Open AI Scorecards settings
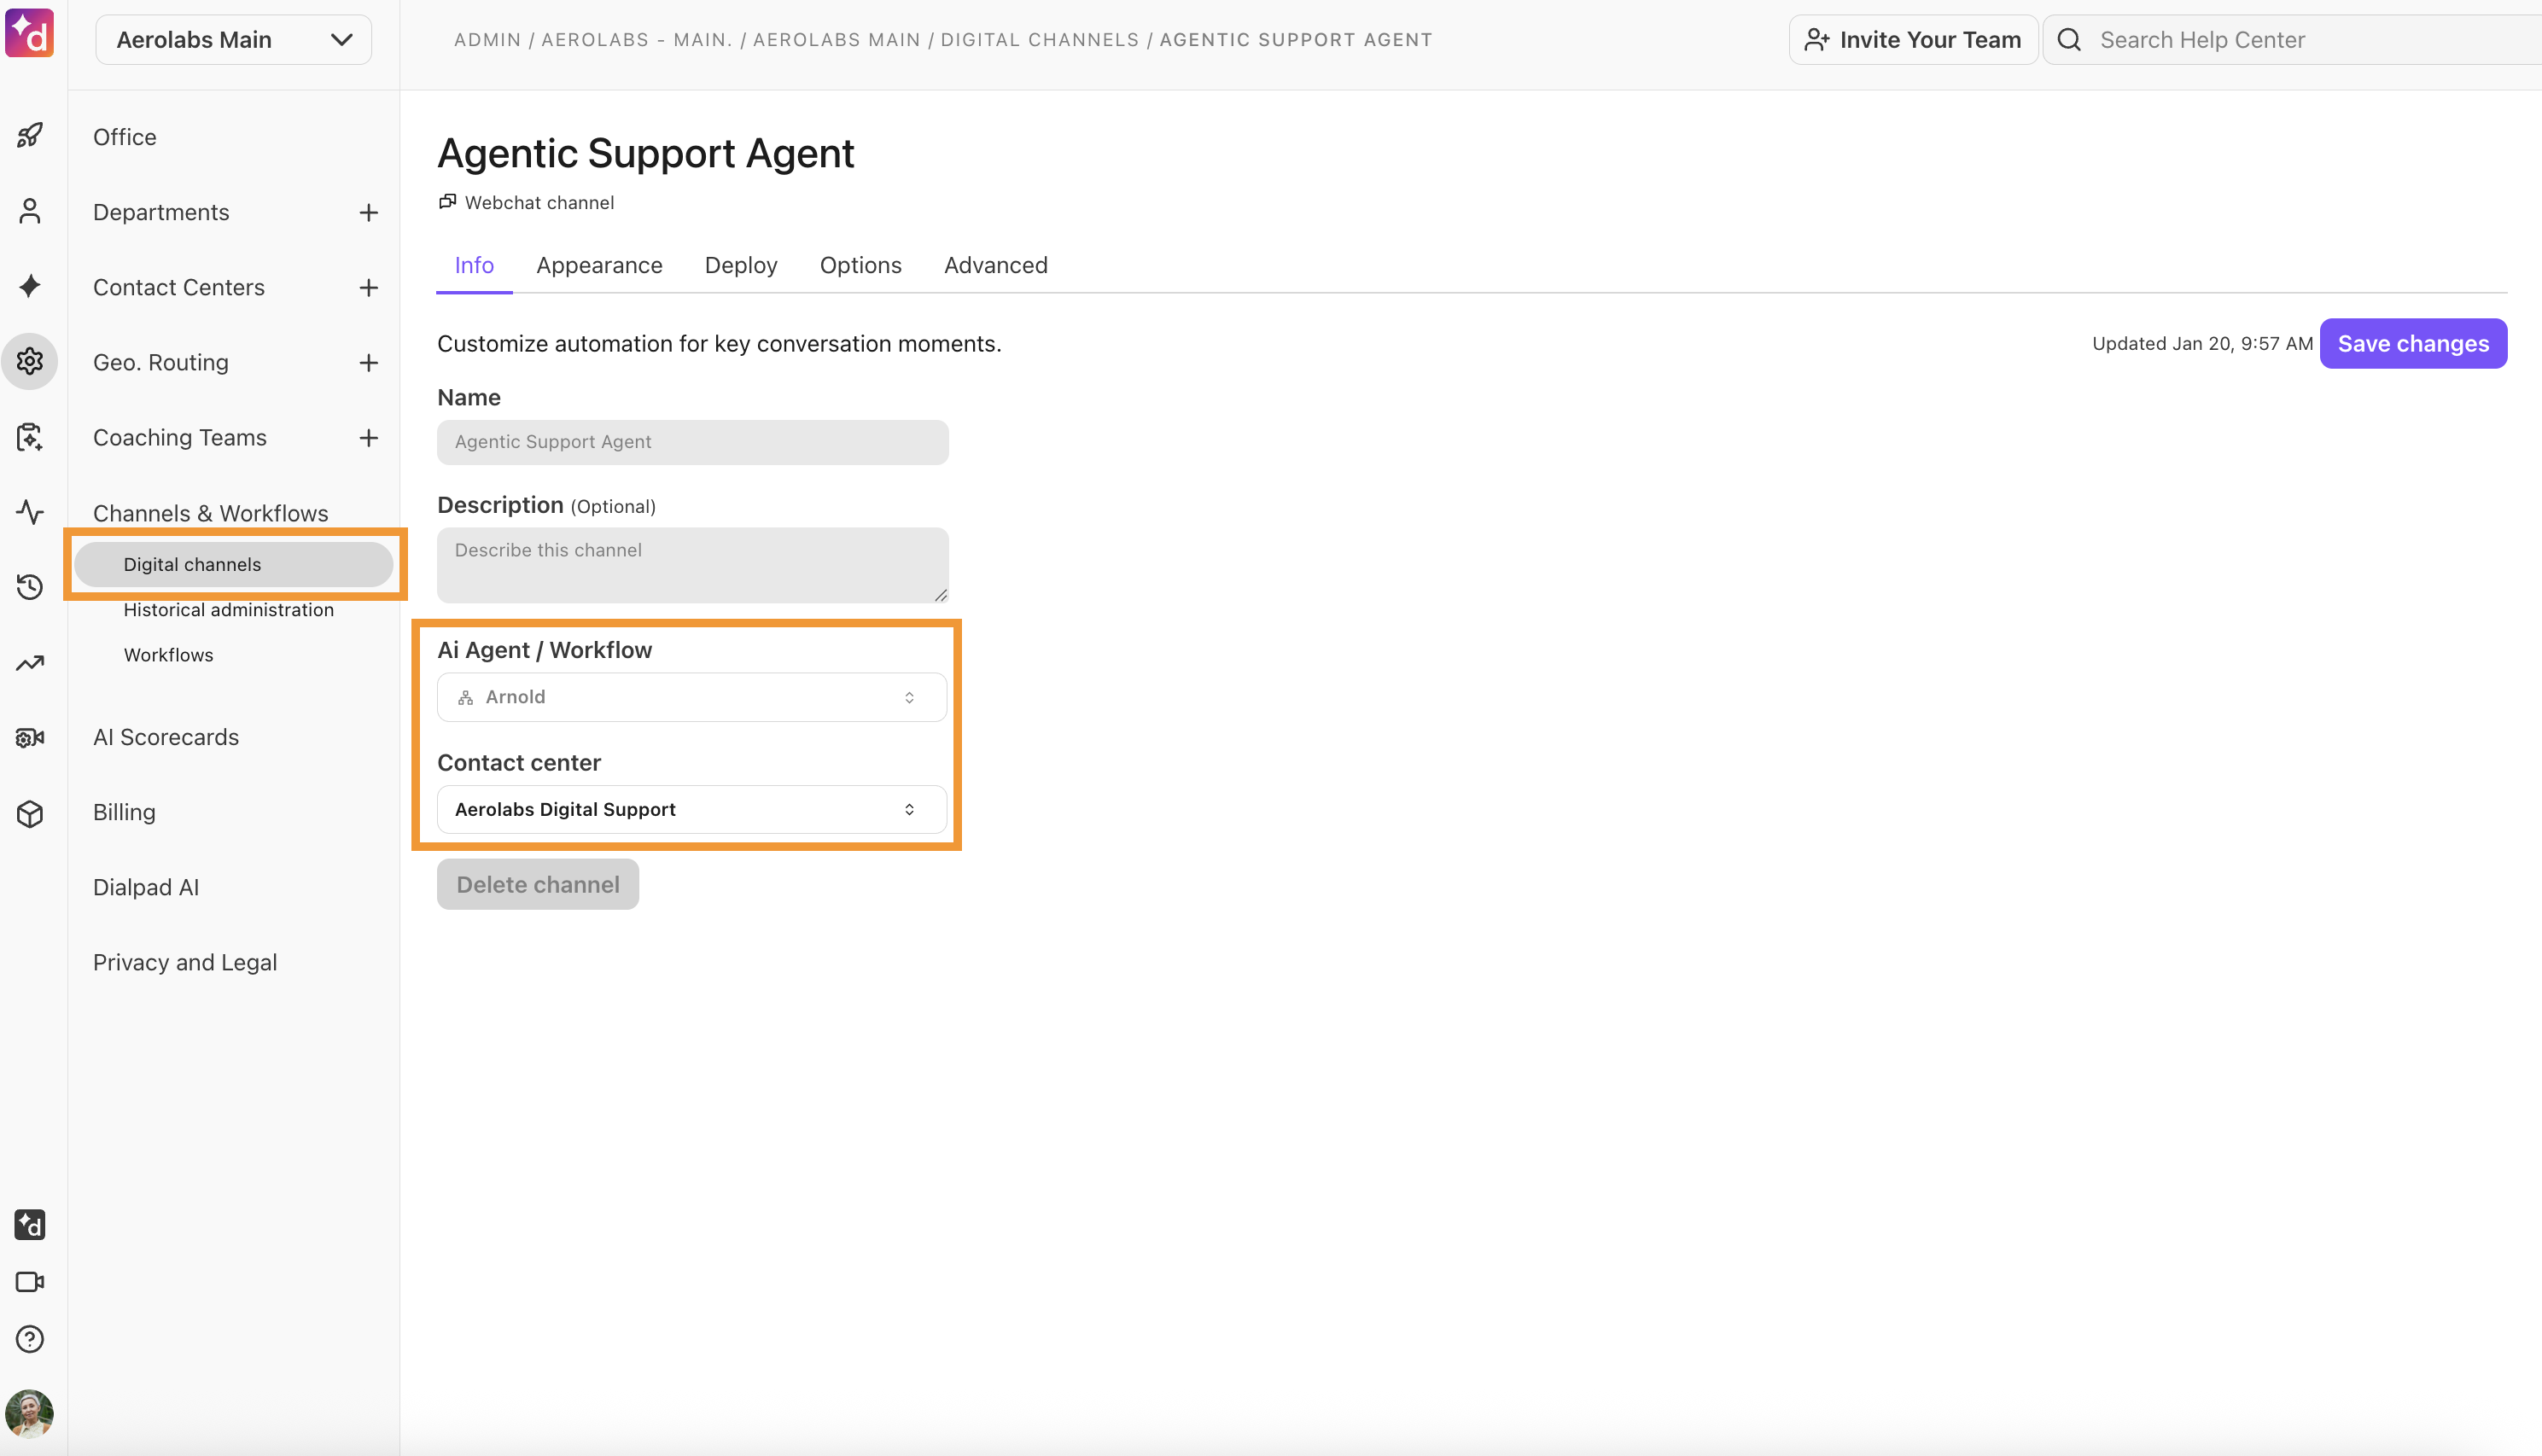The height and width of the screenshot is (1456, 2542). [166, 737]
